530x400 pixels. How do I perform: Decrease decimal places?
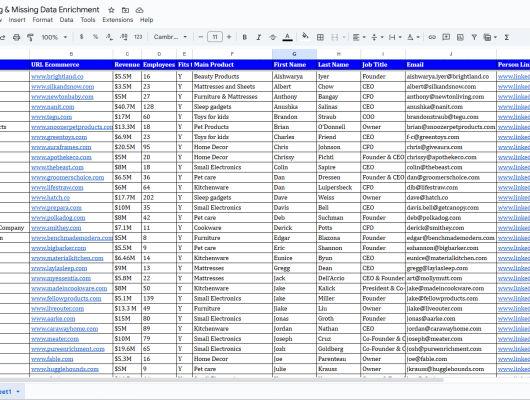pos(109,37)
